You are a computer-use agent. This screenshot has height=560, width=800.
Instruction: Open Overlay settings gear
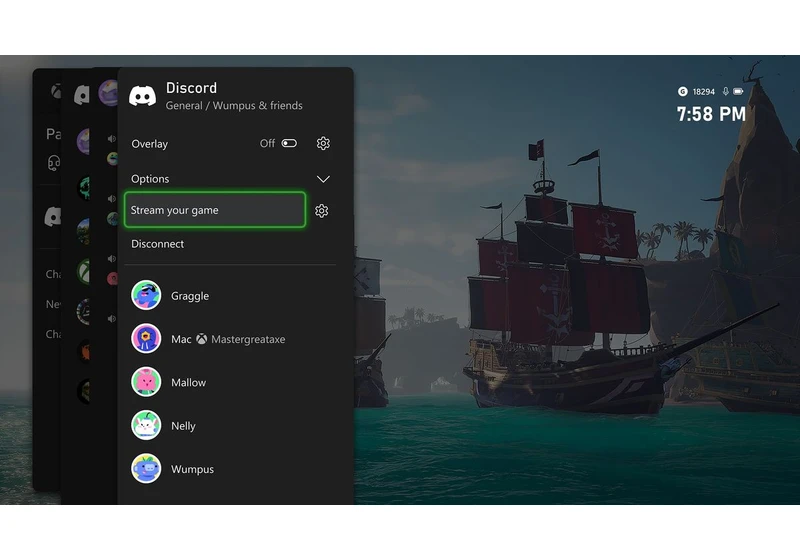323,143
